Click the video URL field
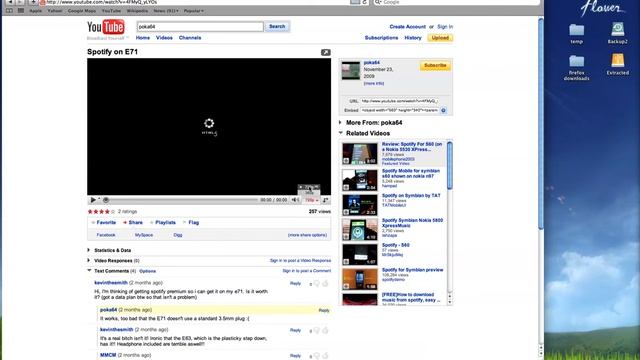 399,101
